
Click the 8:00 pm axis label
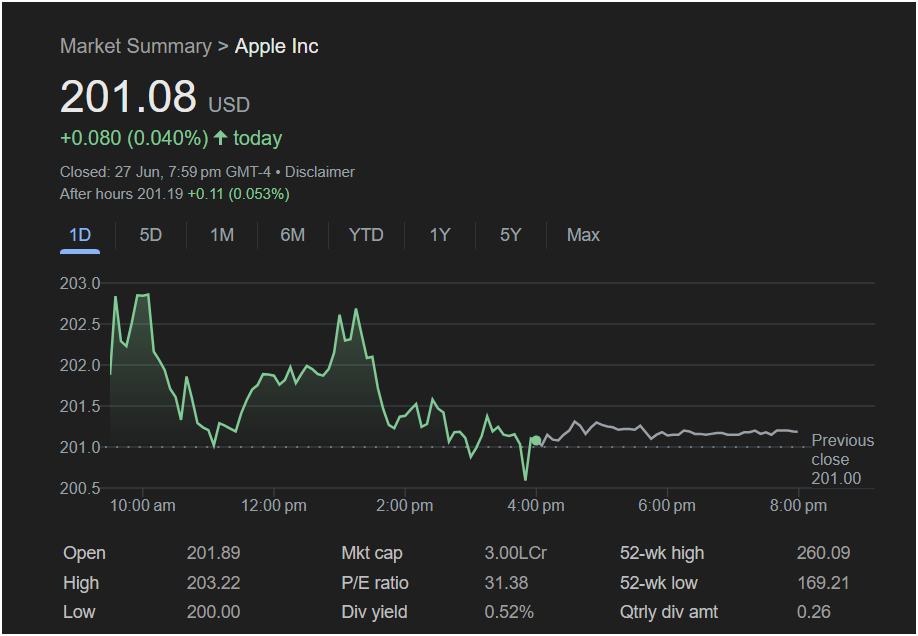pyautogui.click(x=799, y=506)
